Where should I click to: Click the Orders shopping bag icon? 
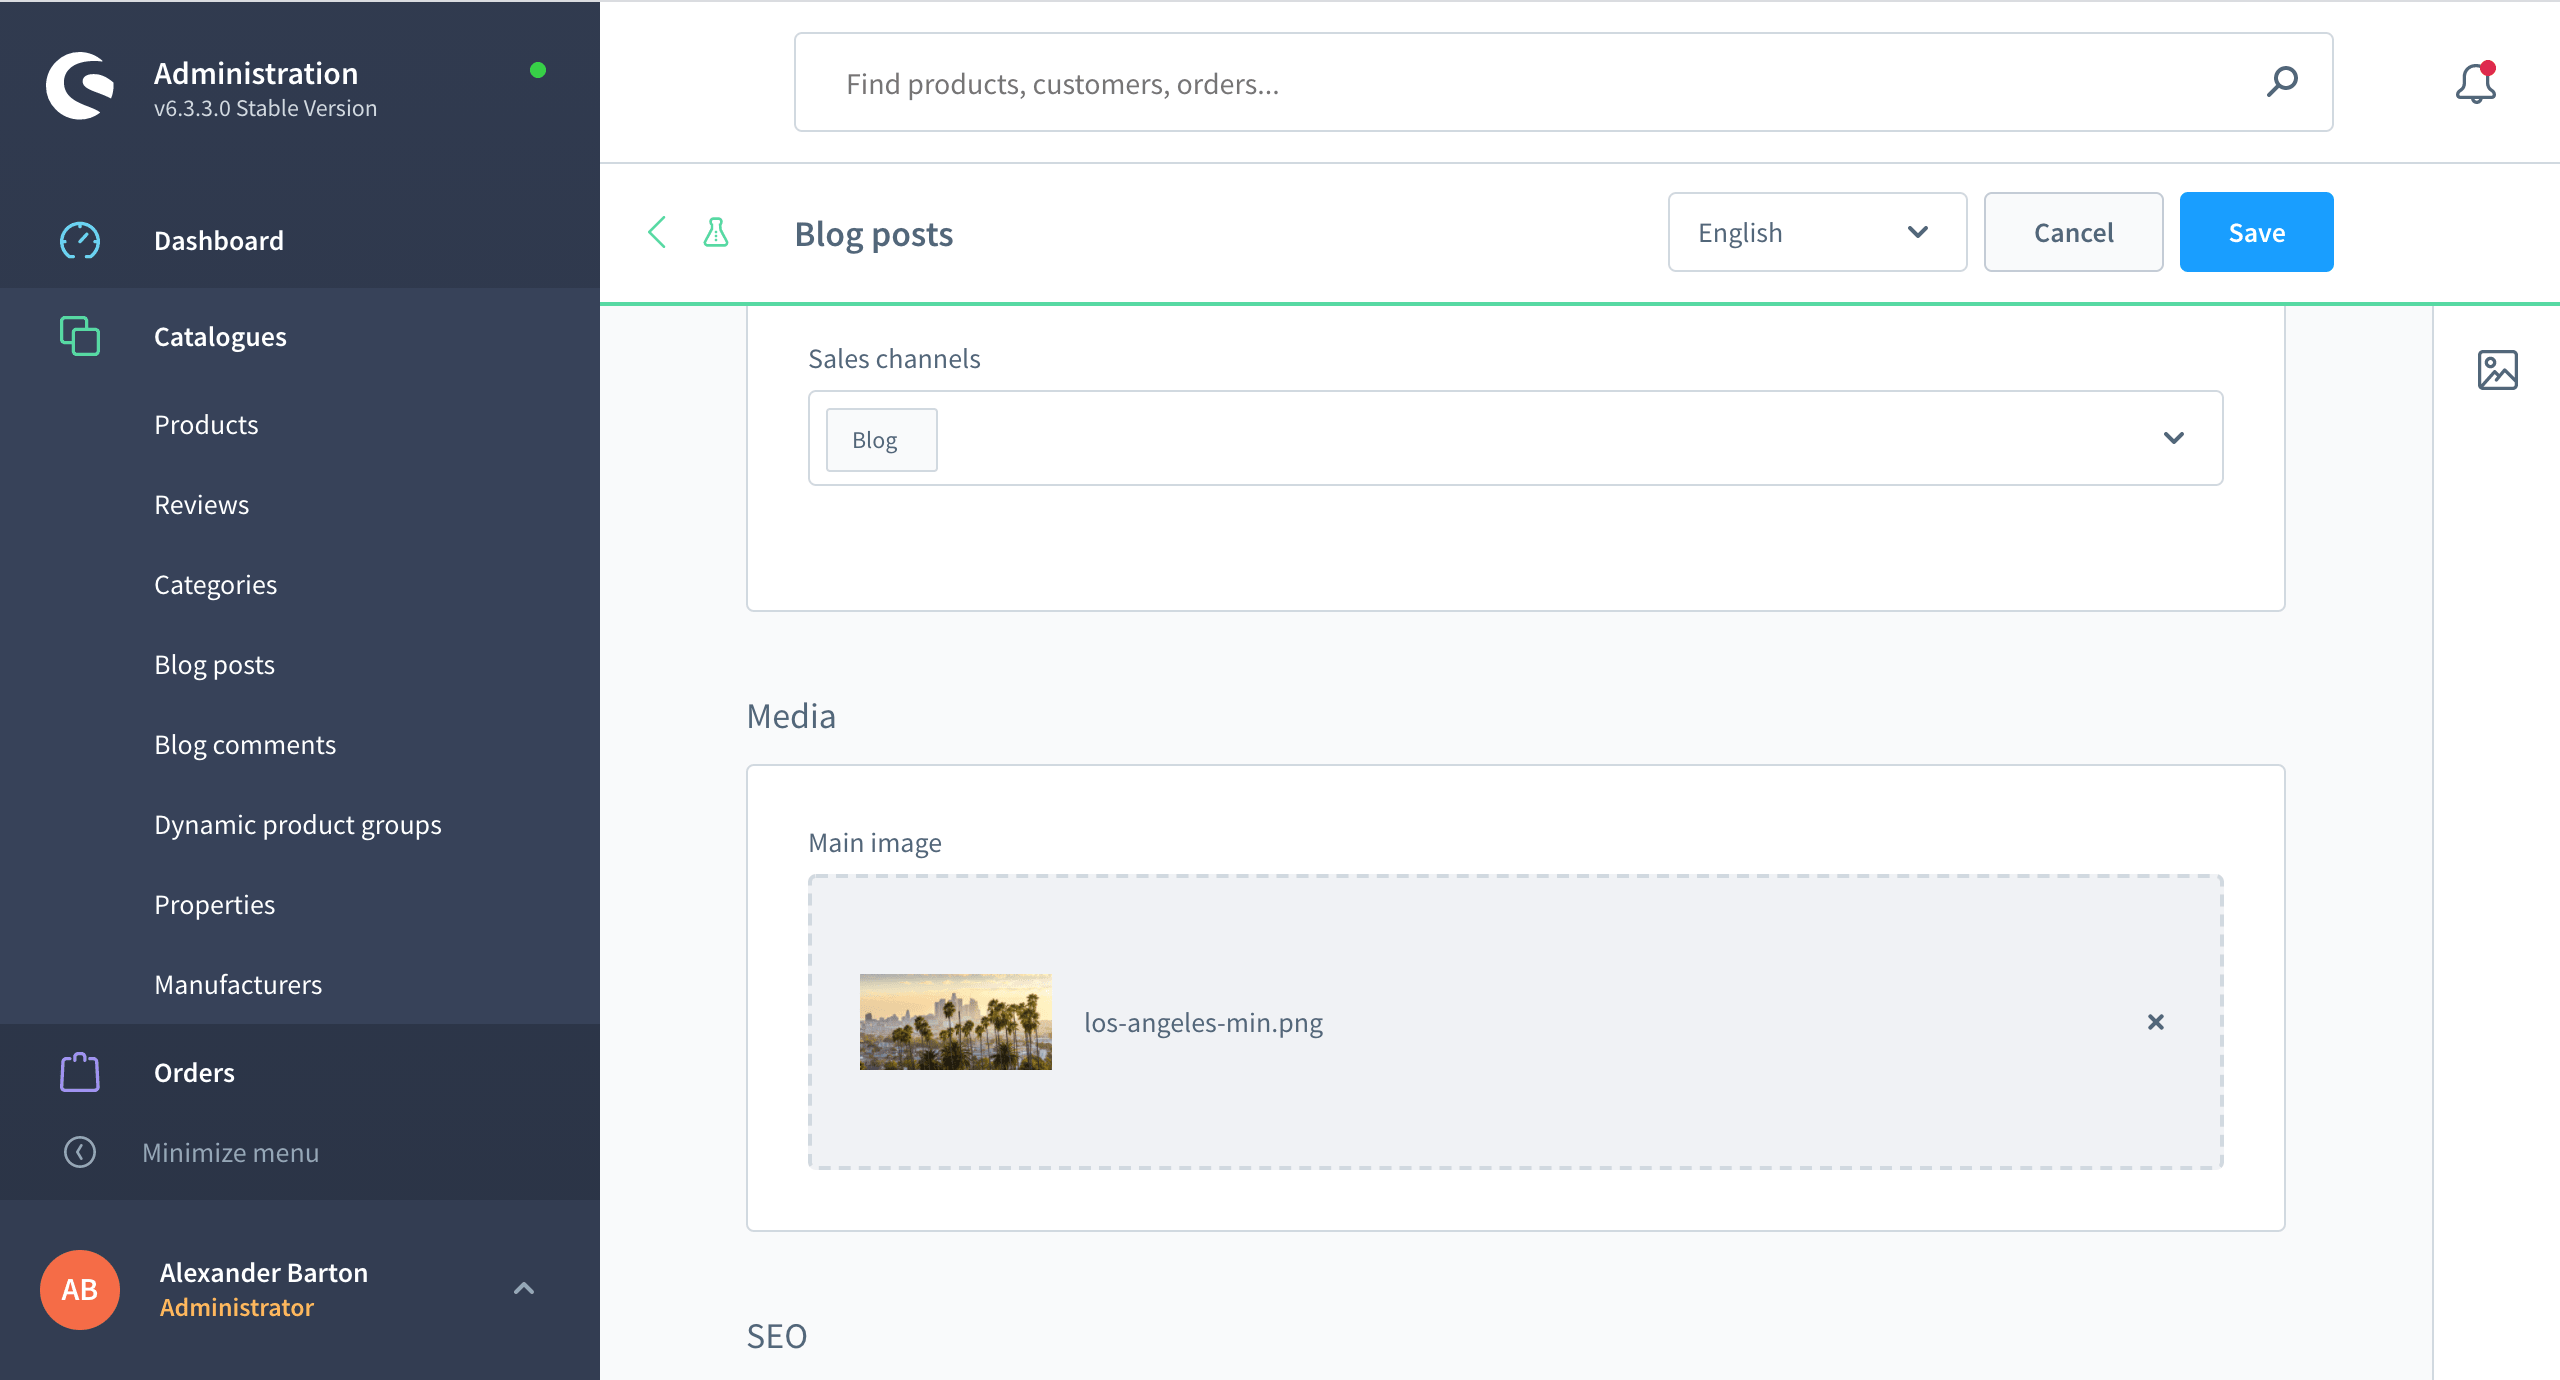point(80,1072)
